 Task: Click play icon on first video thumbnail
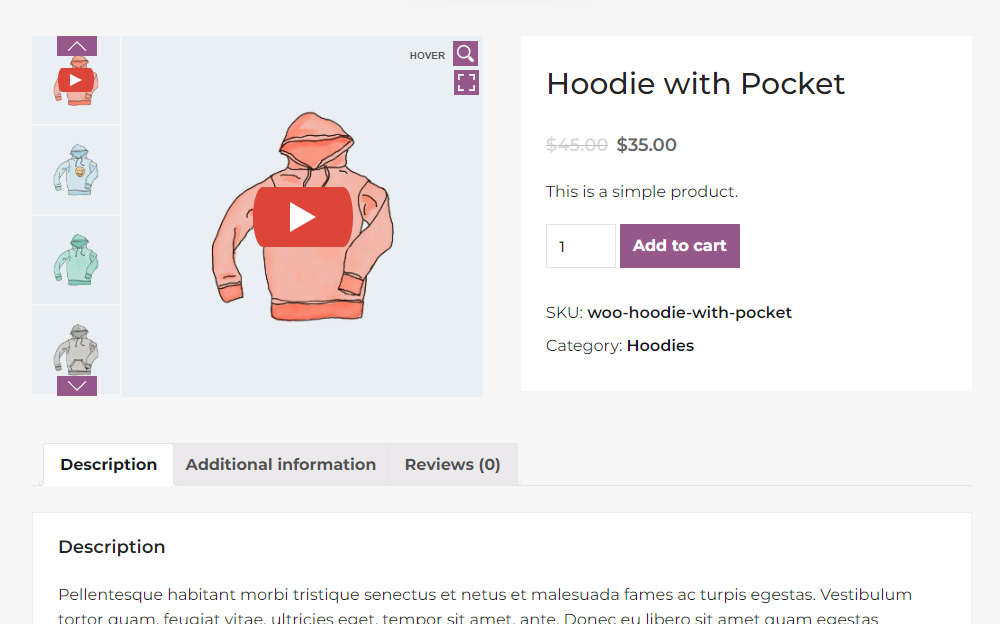pyautogui.click(x=76, y=80)
